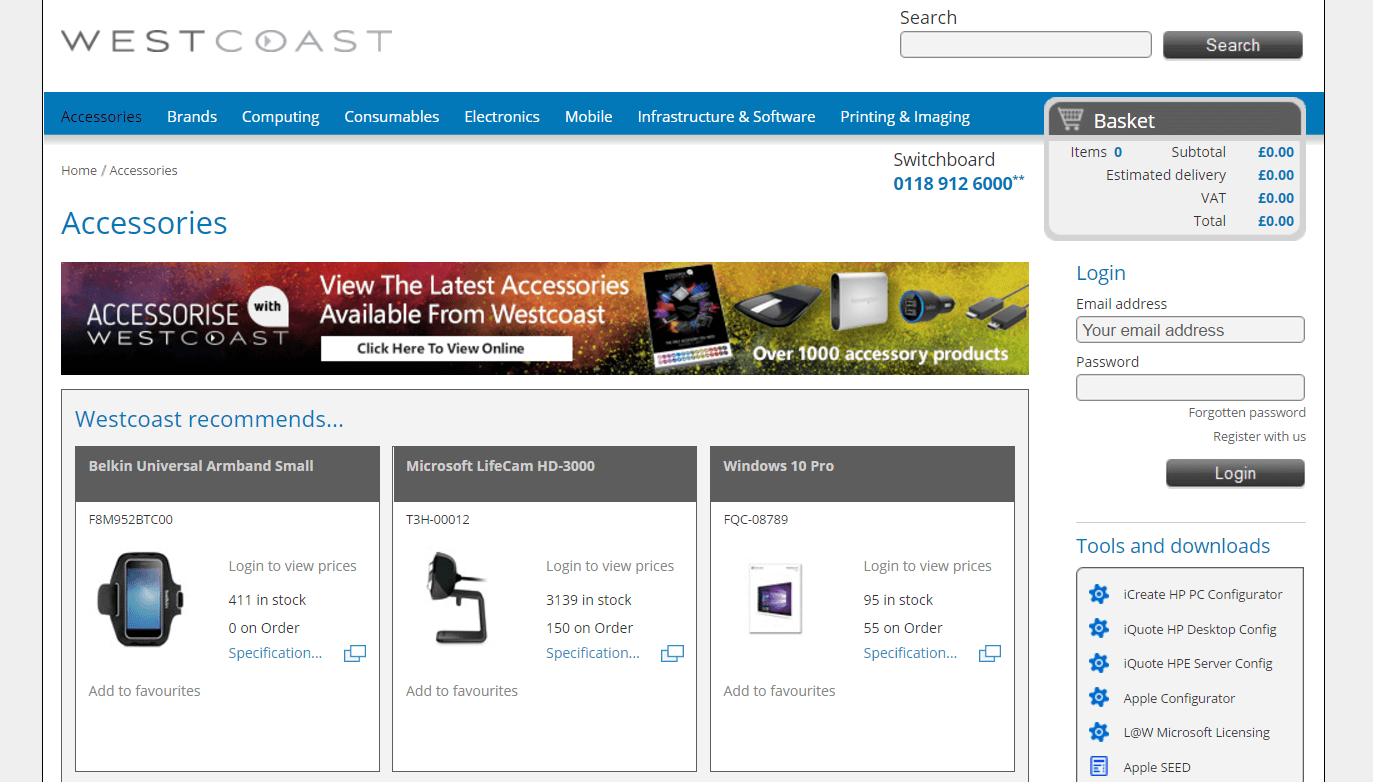Open the Accessories menu
This screenshot has height=782, width=1373.
click(101, 117)
